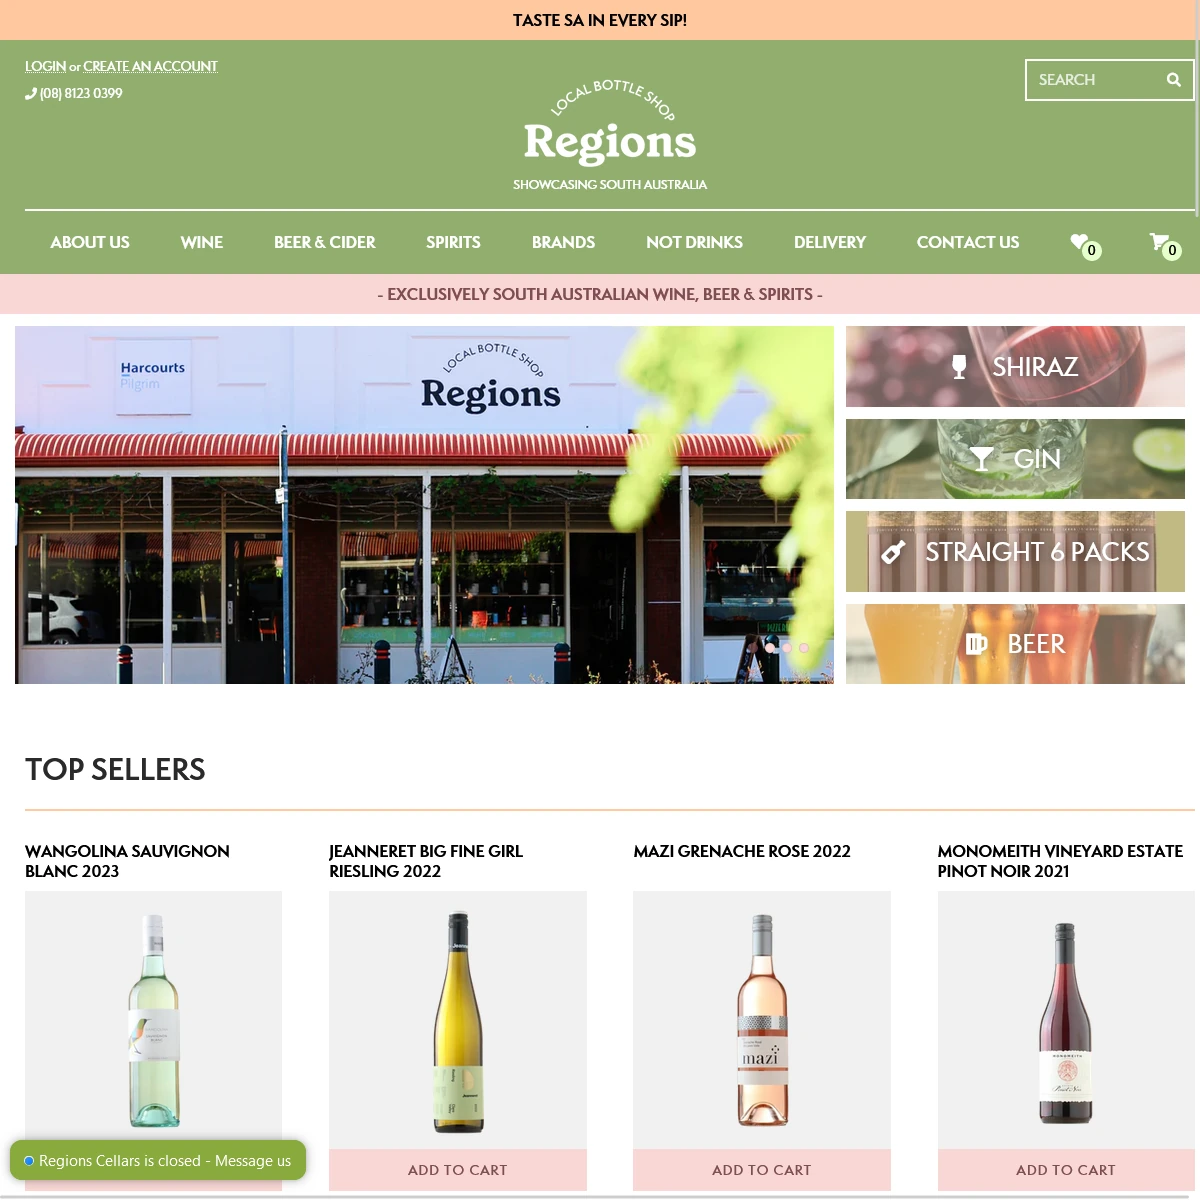This screenshot has width=1200, height=1200.
Task: Add Jeanneret Big Fine Girl Riesling to cart
Action: point(458,1170)
